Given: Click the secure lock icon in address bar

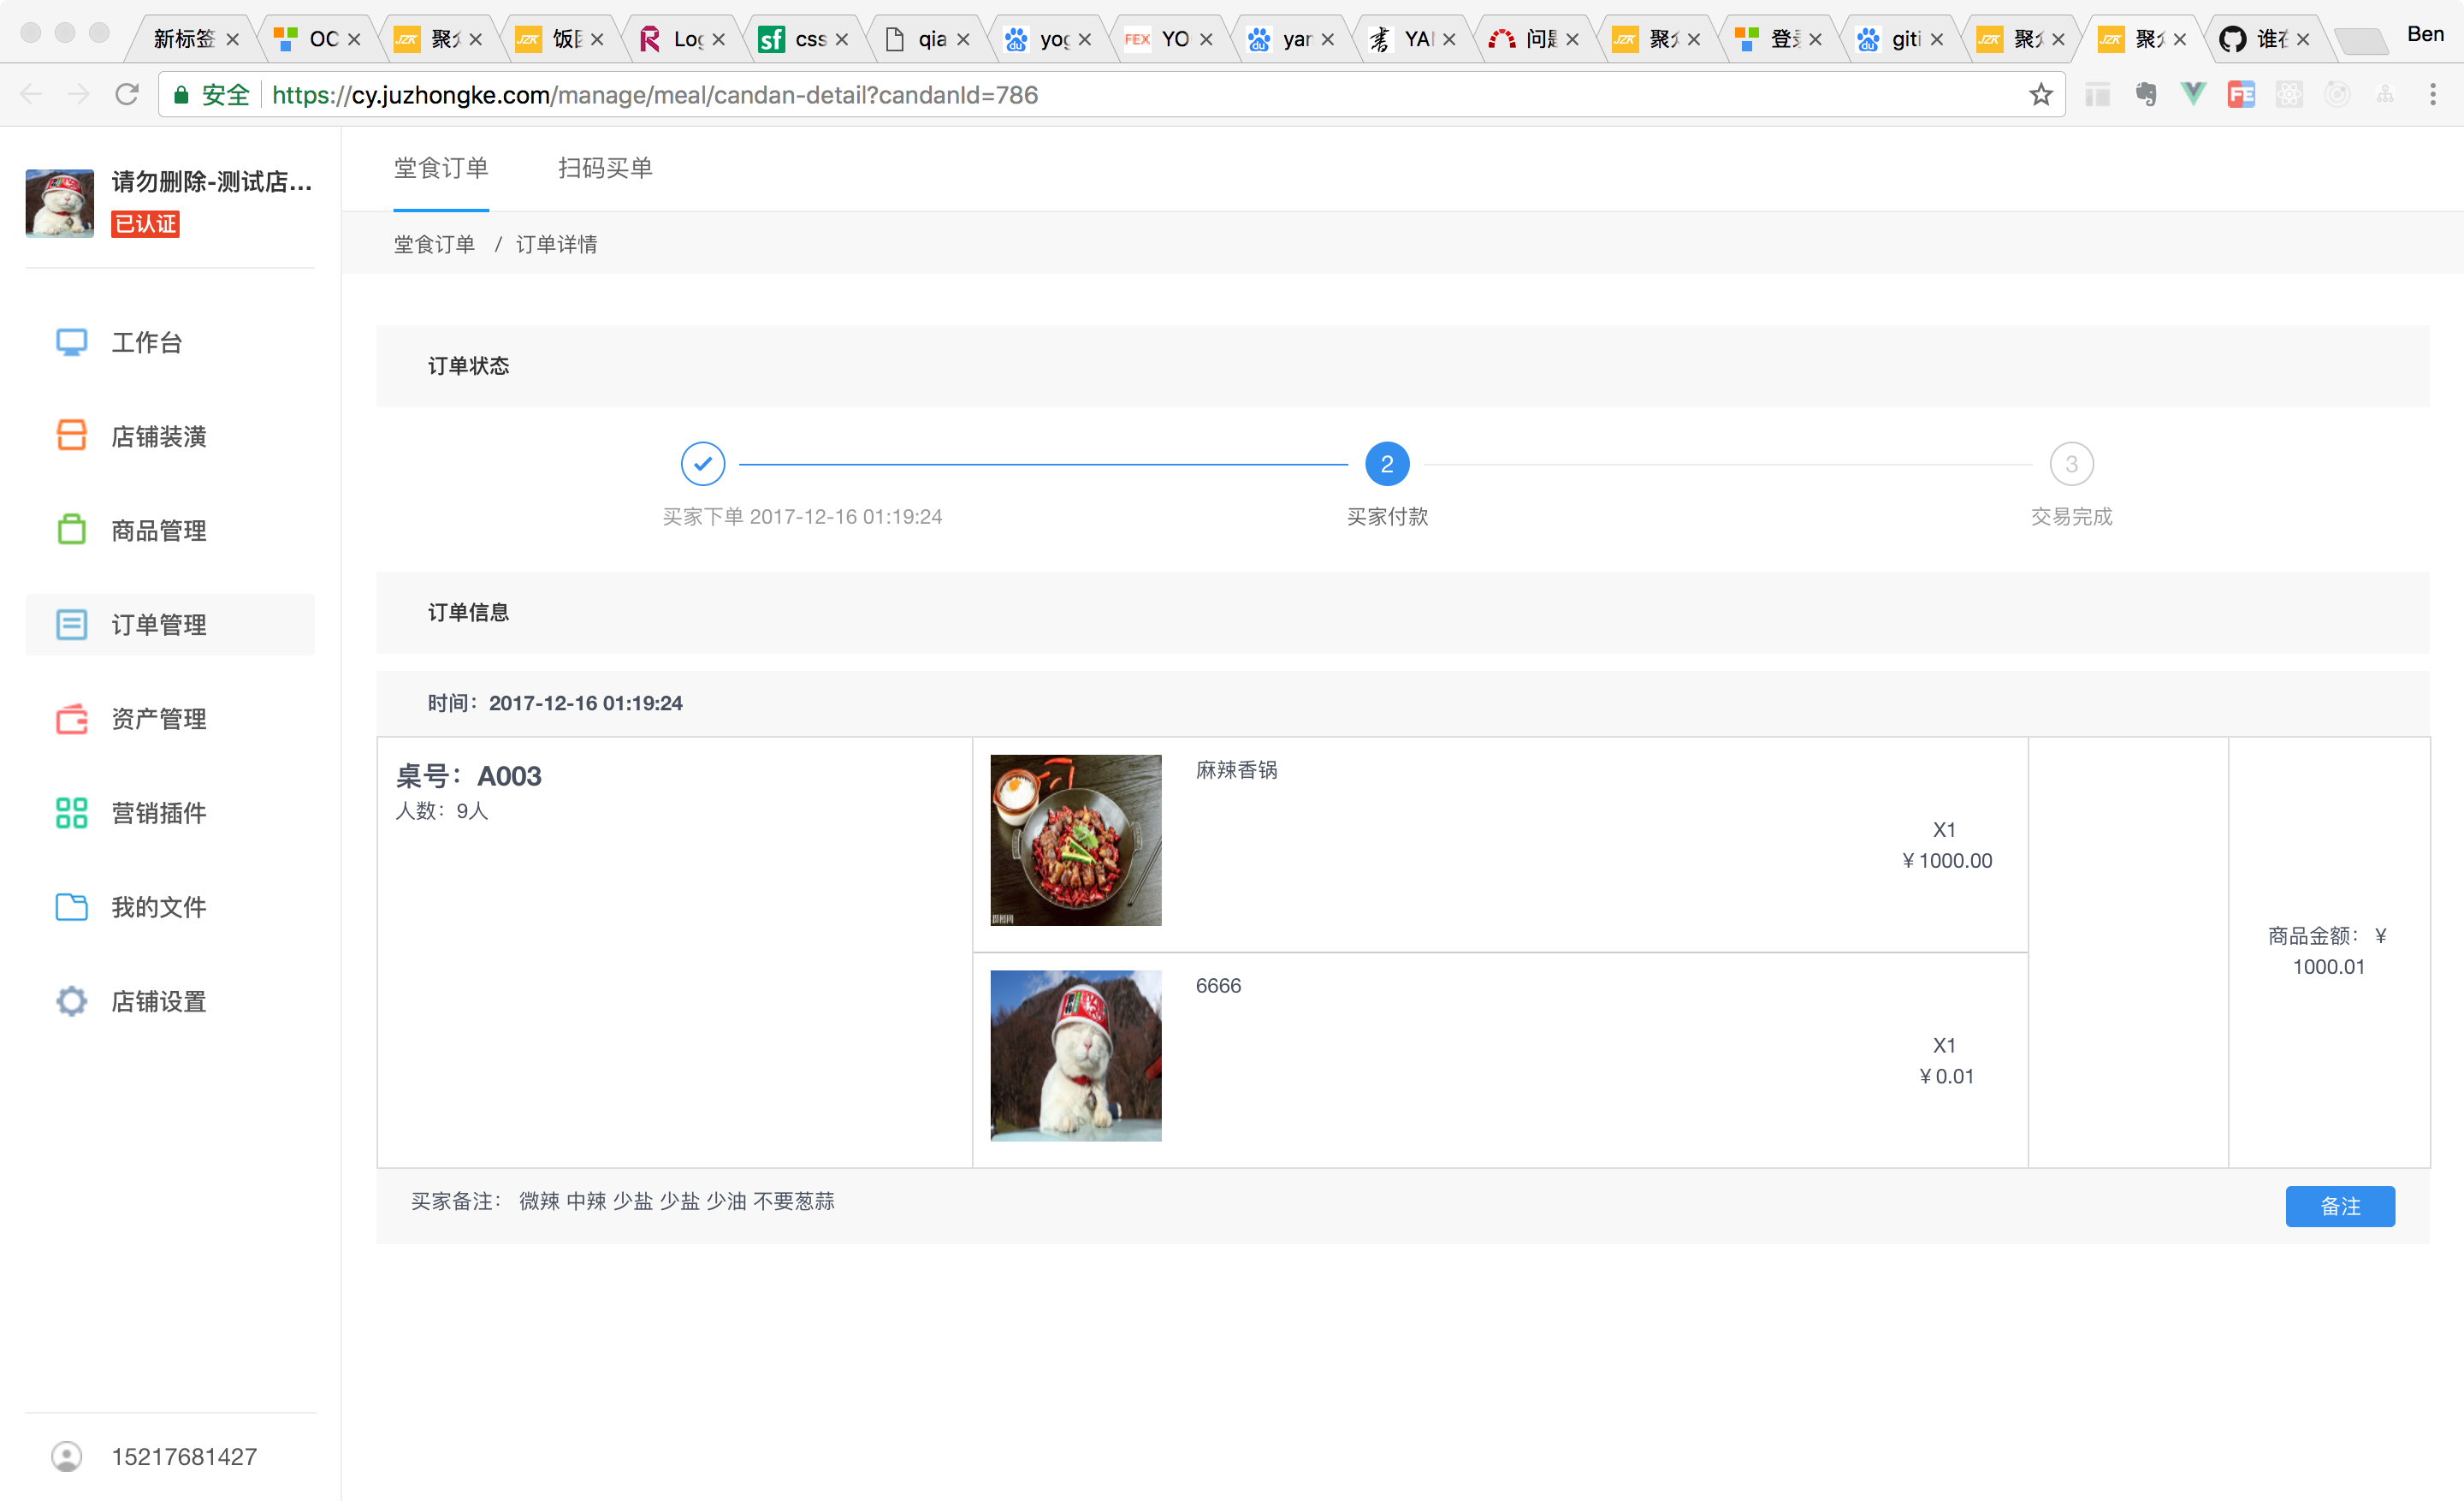Looking at the screenshot, I should tap(181, 95).
